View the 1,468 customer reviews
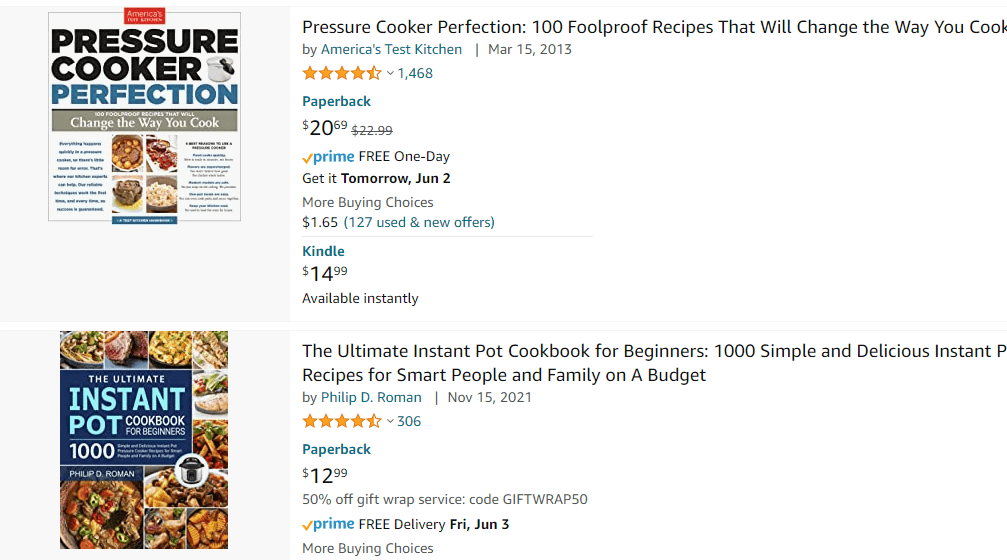 coord(415,73)
